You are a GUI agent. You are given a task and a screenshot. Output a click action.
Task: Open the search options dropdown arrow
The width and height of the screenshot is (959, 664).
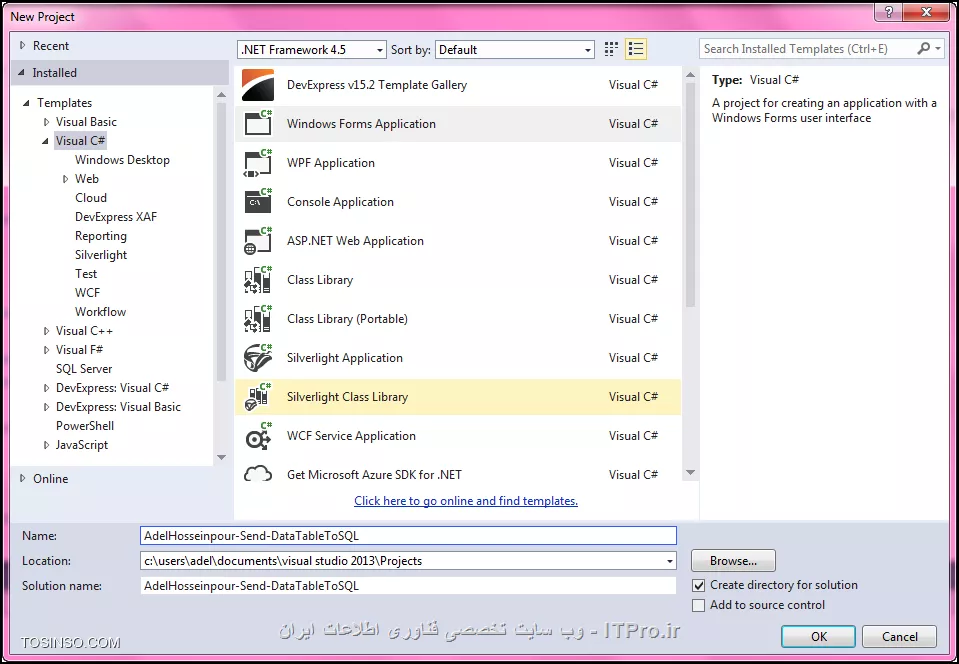point(939,48)
